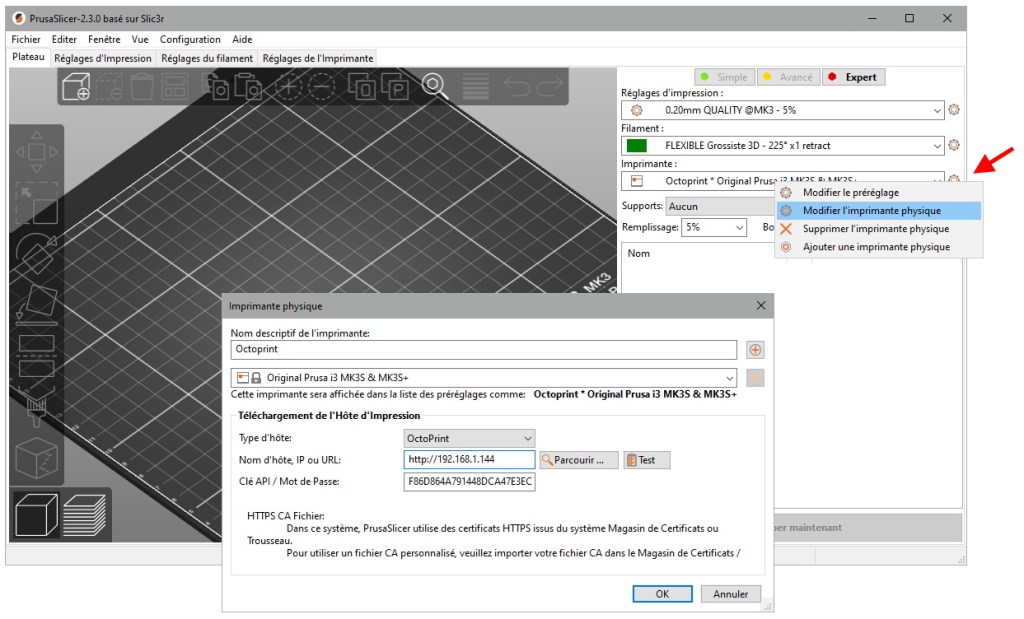This screenshot has width=1024, height=619.
Task: Select the Move tool in left toolbar
Action: click(36, 152)
